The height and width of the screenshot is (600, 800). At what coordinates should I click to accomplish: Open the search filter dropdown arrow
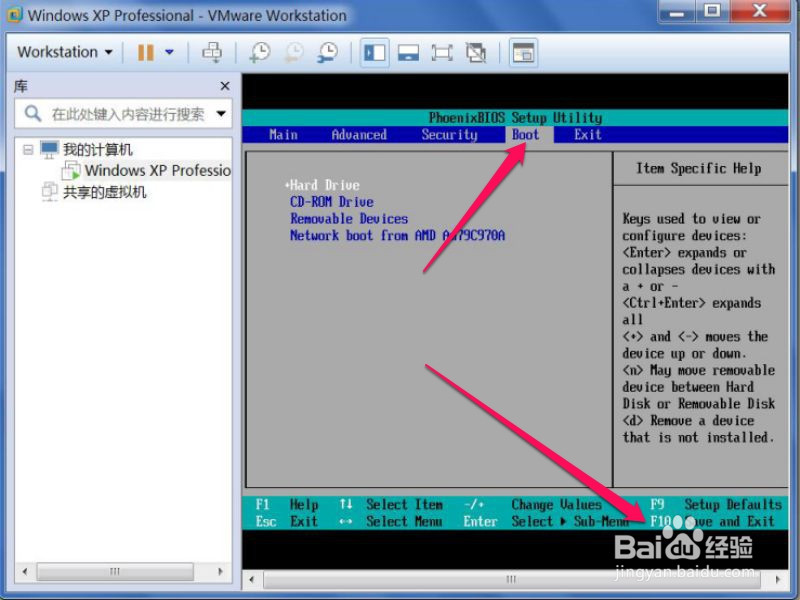click(x=221, y=113)
